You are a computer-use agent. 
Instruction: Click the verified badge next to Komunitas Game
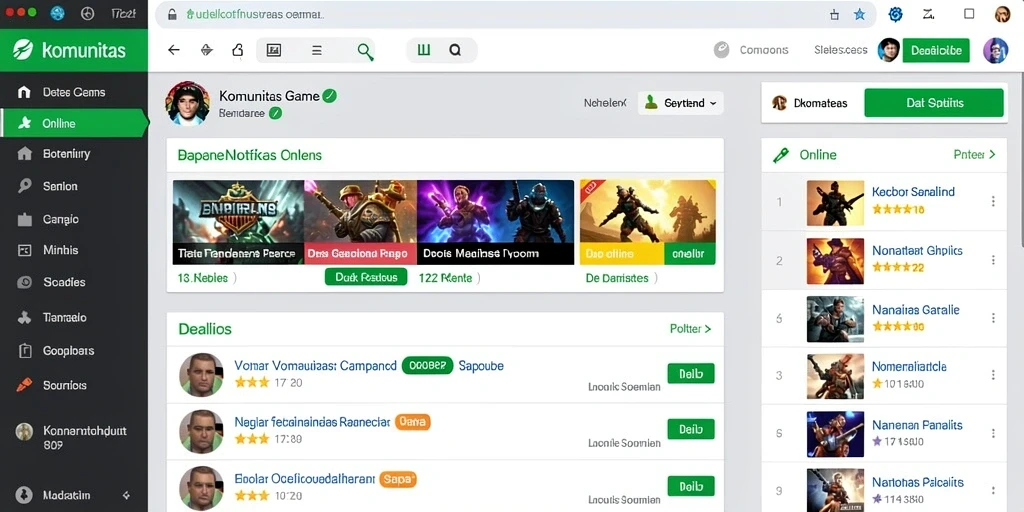point(330,96)
